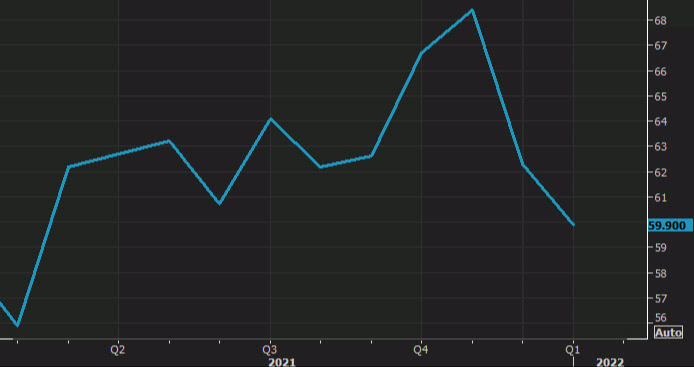
Task: Click the 2021 year label
Action: pyautogui.click(x=281, y=363)
